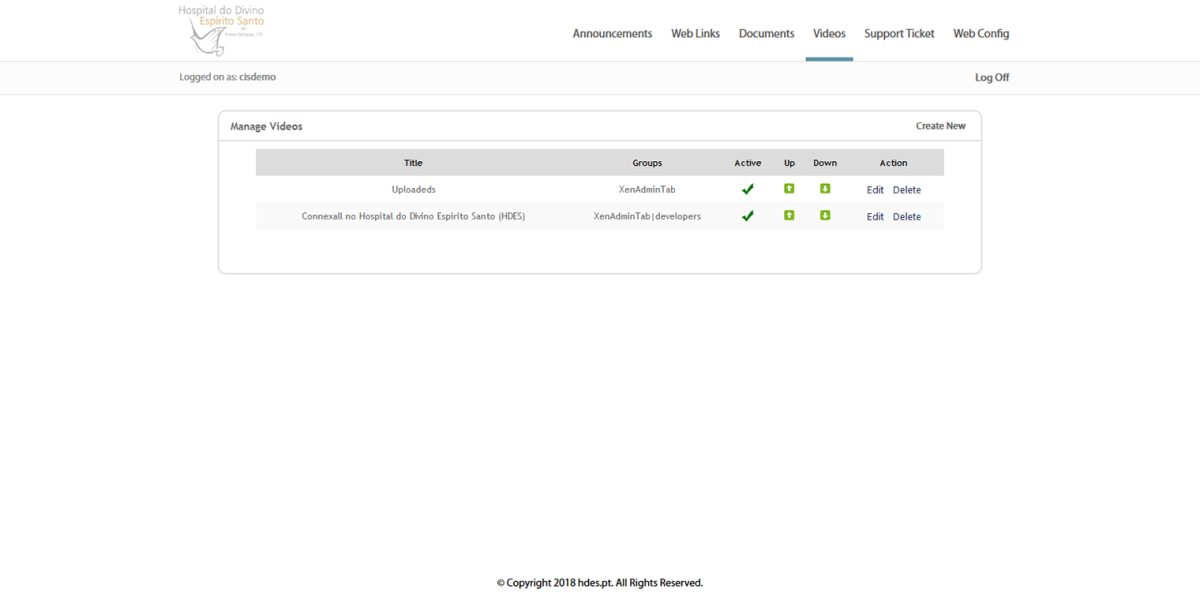The width and height of the screenshot is (1200, 600).
Task: Select the Videos tab
Action: pos(828,33)
